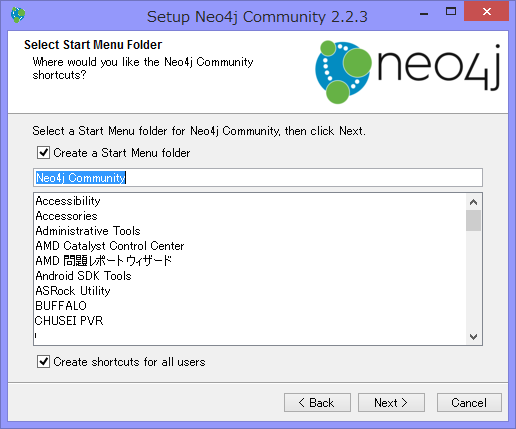Maximize the Setup Neo4j window

point(451,12)
